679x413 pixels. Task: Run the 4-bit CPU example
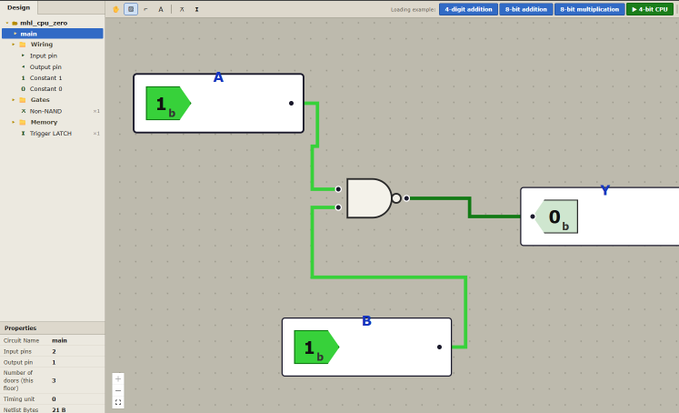650,9
